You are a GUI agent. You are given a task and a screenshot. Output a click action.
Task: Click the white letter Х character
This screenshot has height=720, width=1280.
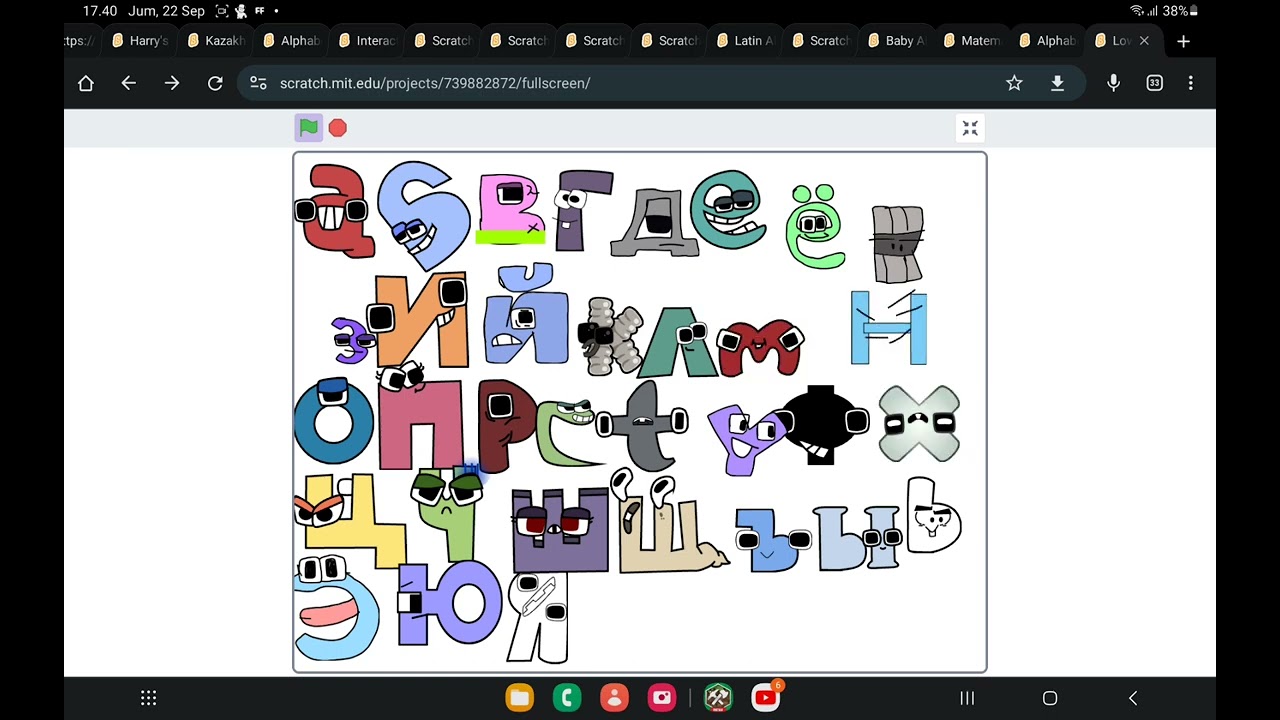(x=919, y=423)
